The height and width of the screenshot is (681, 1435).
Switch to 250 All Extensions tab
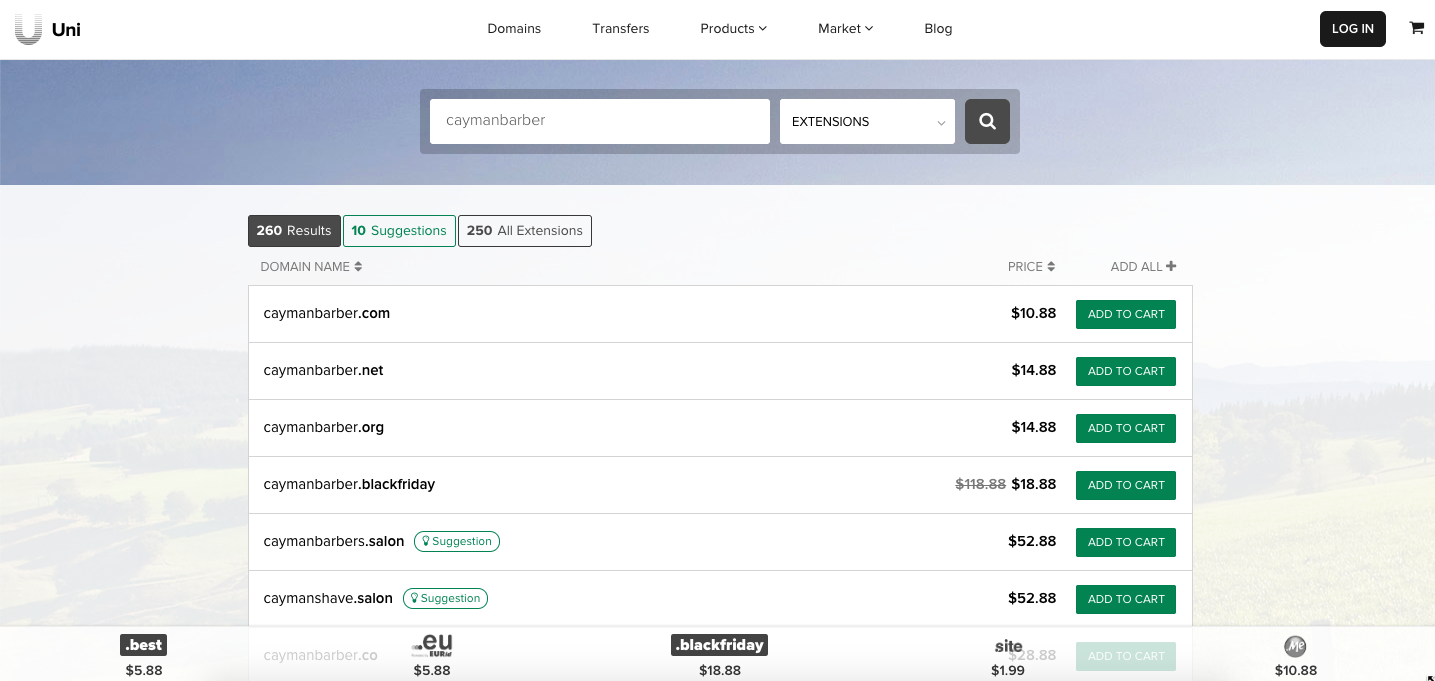525,230
